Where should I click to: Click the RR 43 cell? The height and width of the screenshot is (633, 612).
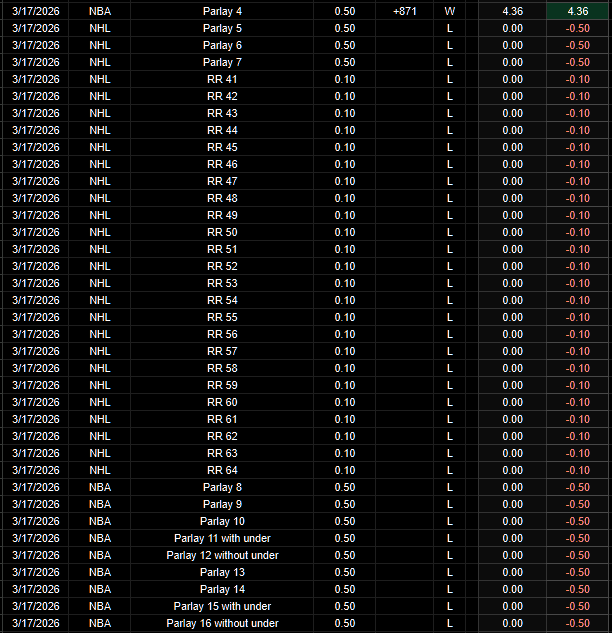(x=222, y=113)
